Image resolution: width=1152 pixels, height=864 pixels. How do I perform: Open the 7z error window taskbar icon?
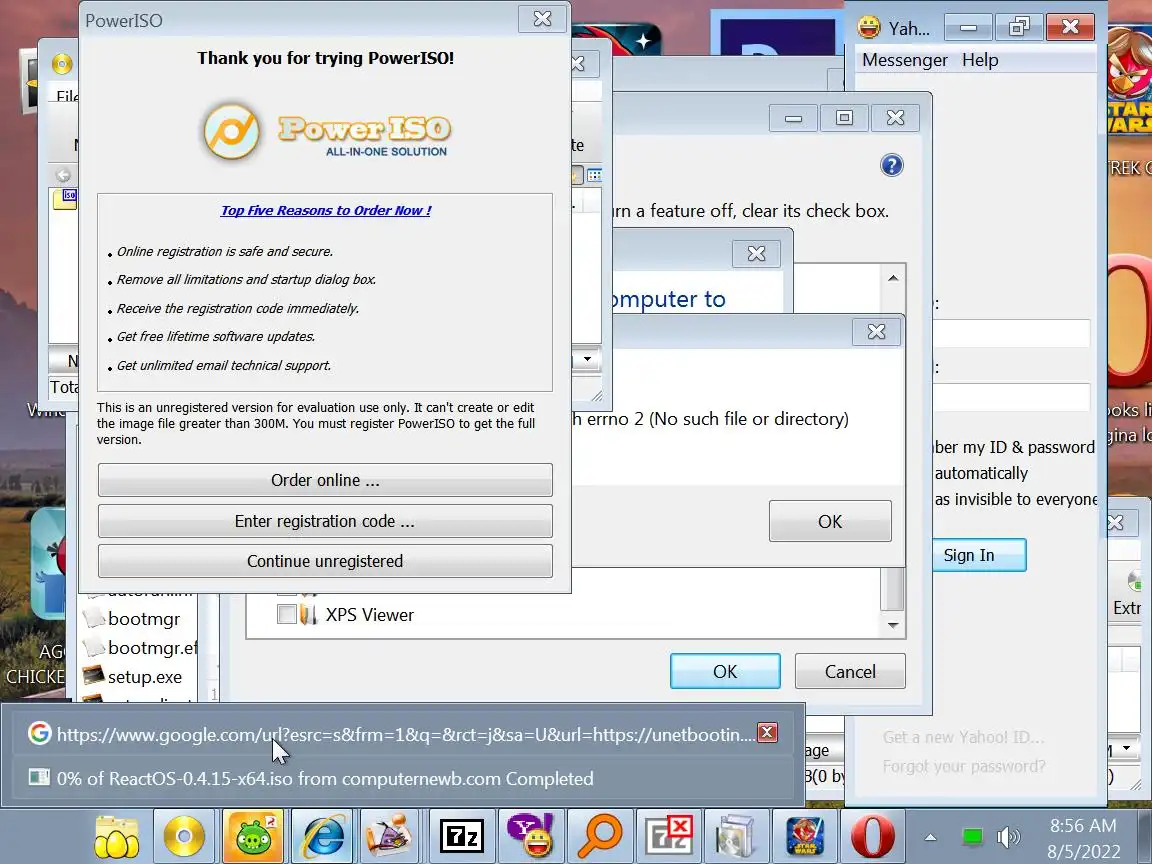pos(668,835)
